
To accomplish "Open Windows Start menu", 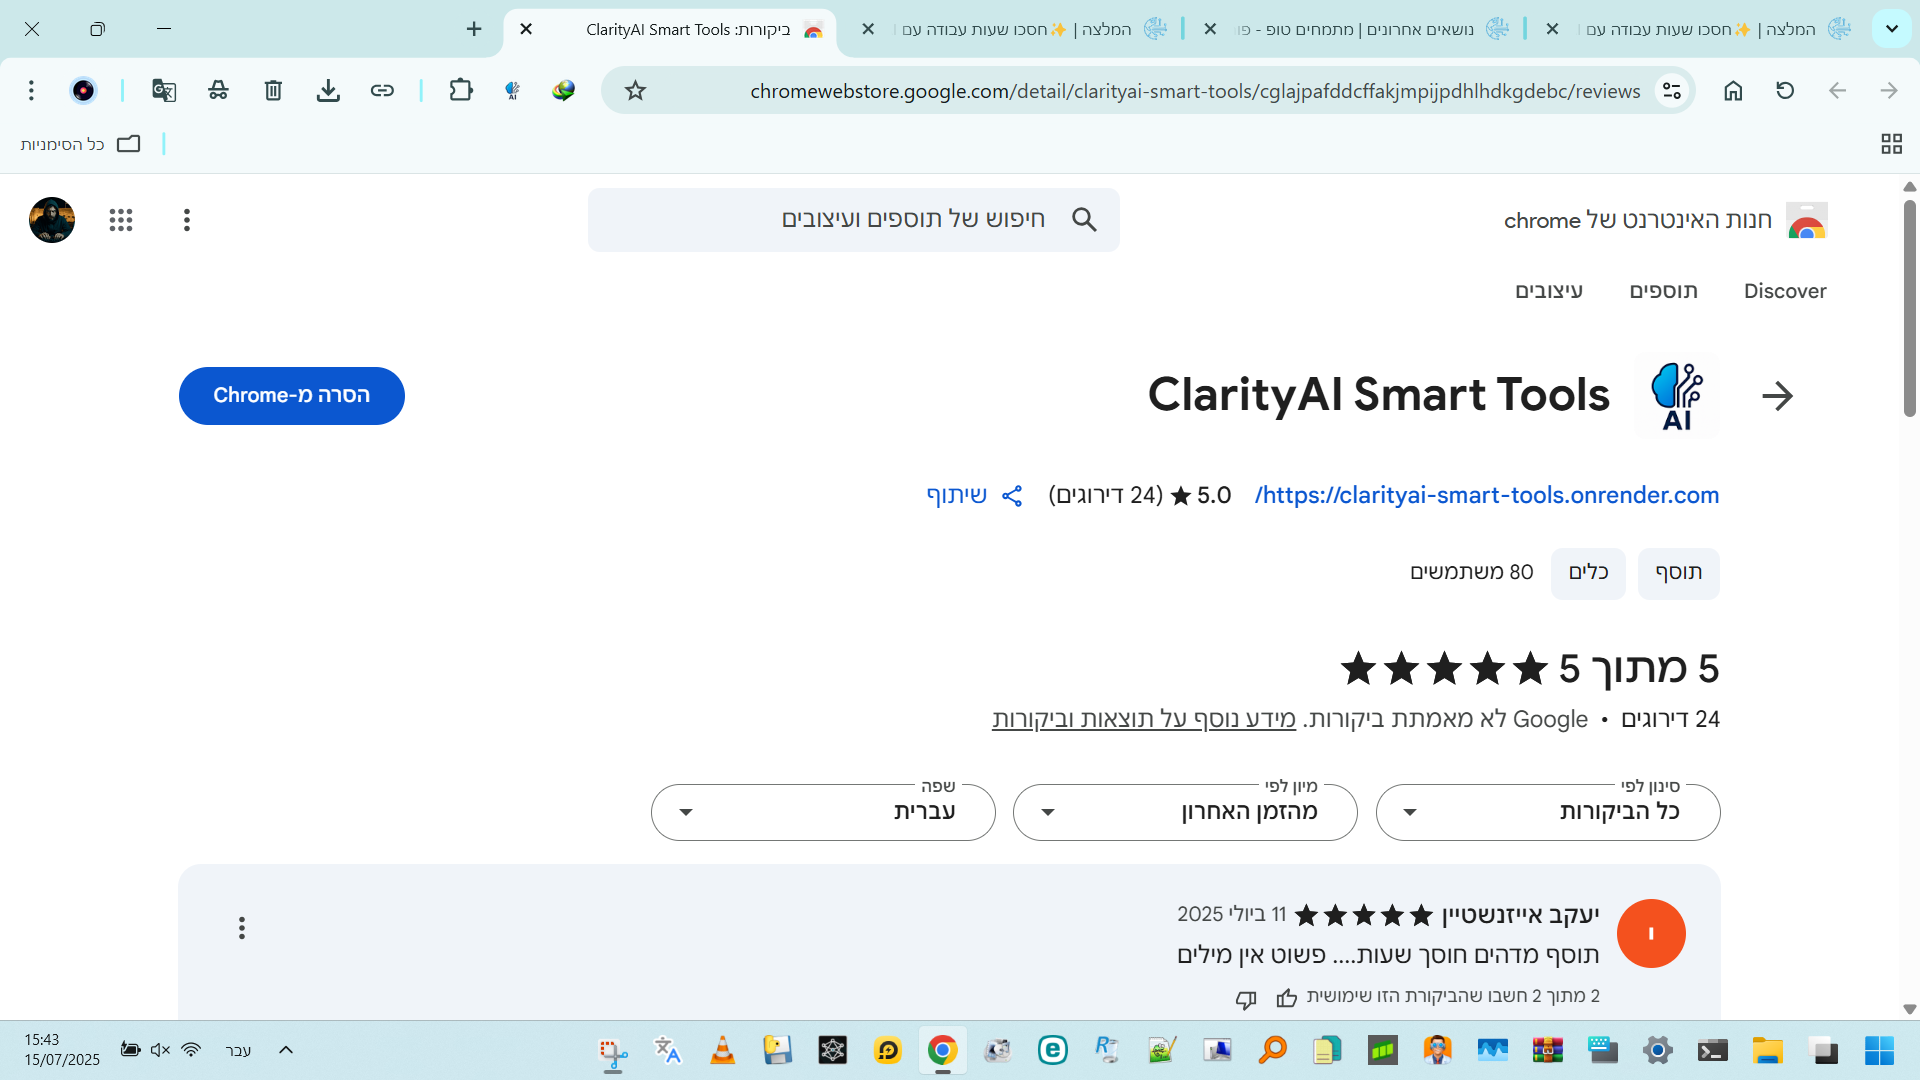I will (1879, 1051).
